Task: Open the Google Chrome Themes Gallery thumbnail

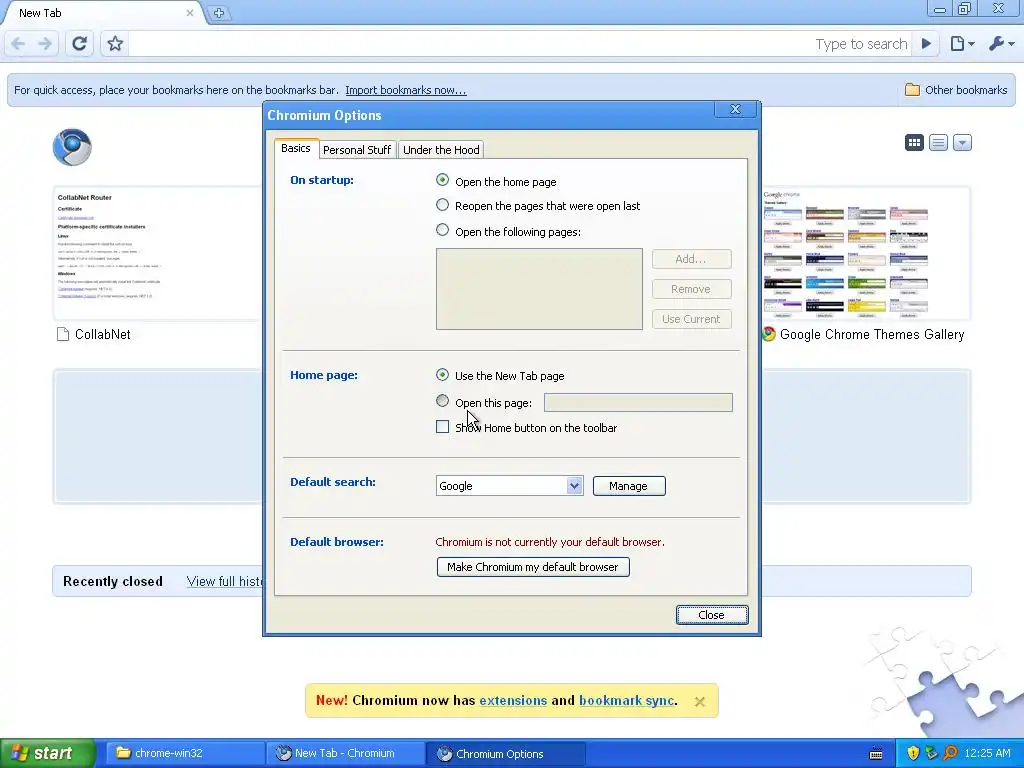Action: point(865,253)
